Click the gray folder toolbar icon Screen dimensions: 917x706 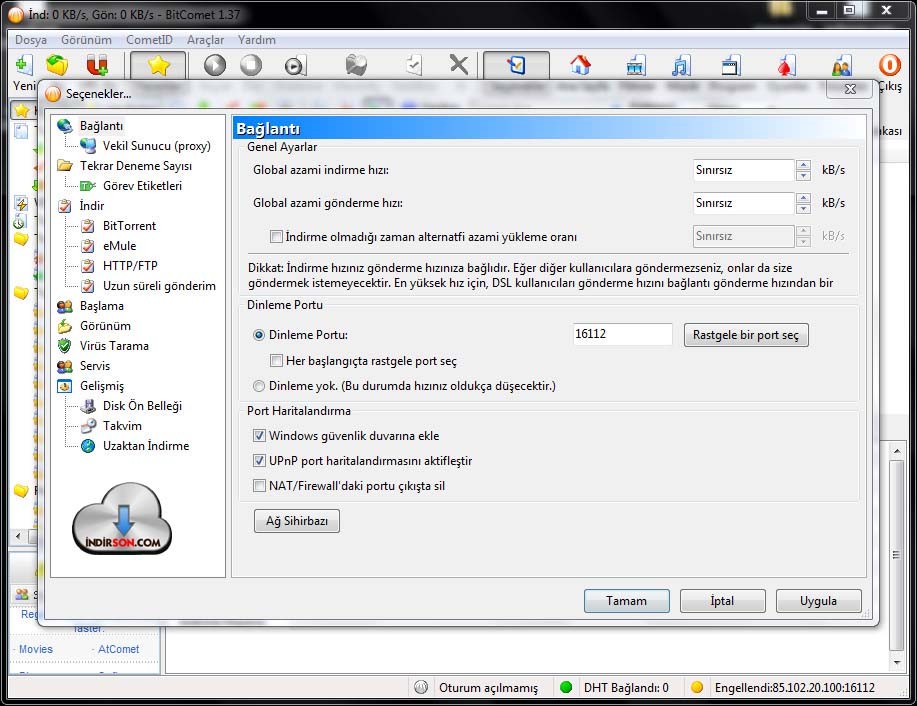[356, 65]
